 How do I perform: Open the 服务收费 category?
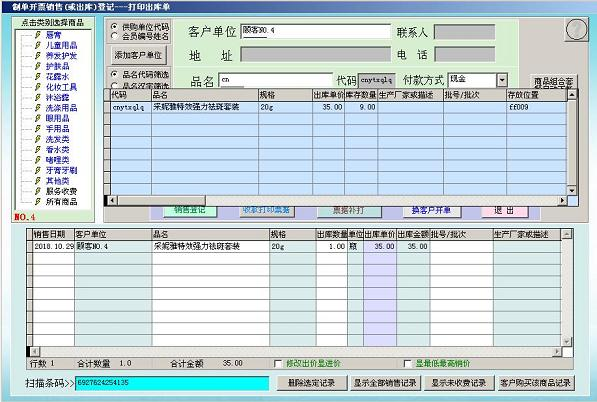(x=61, y=191)
